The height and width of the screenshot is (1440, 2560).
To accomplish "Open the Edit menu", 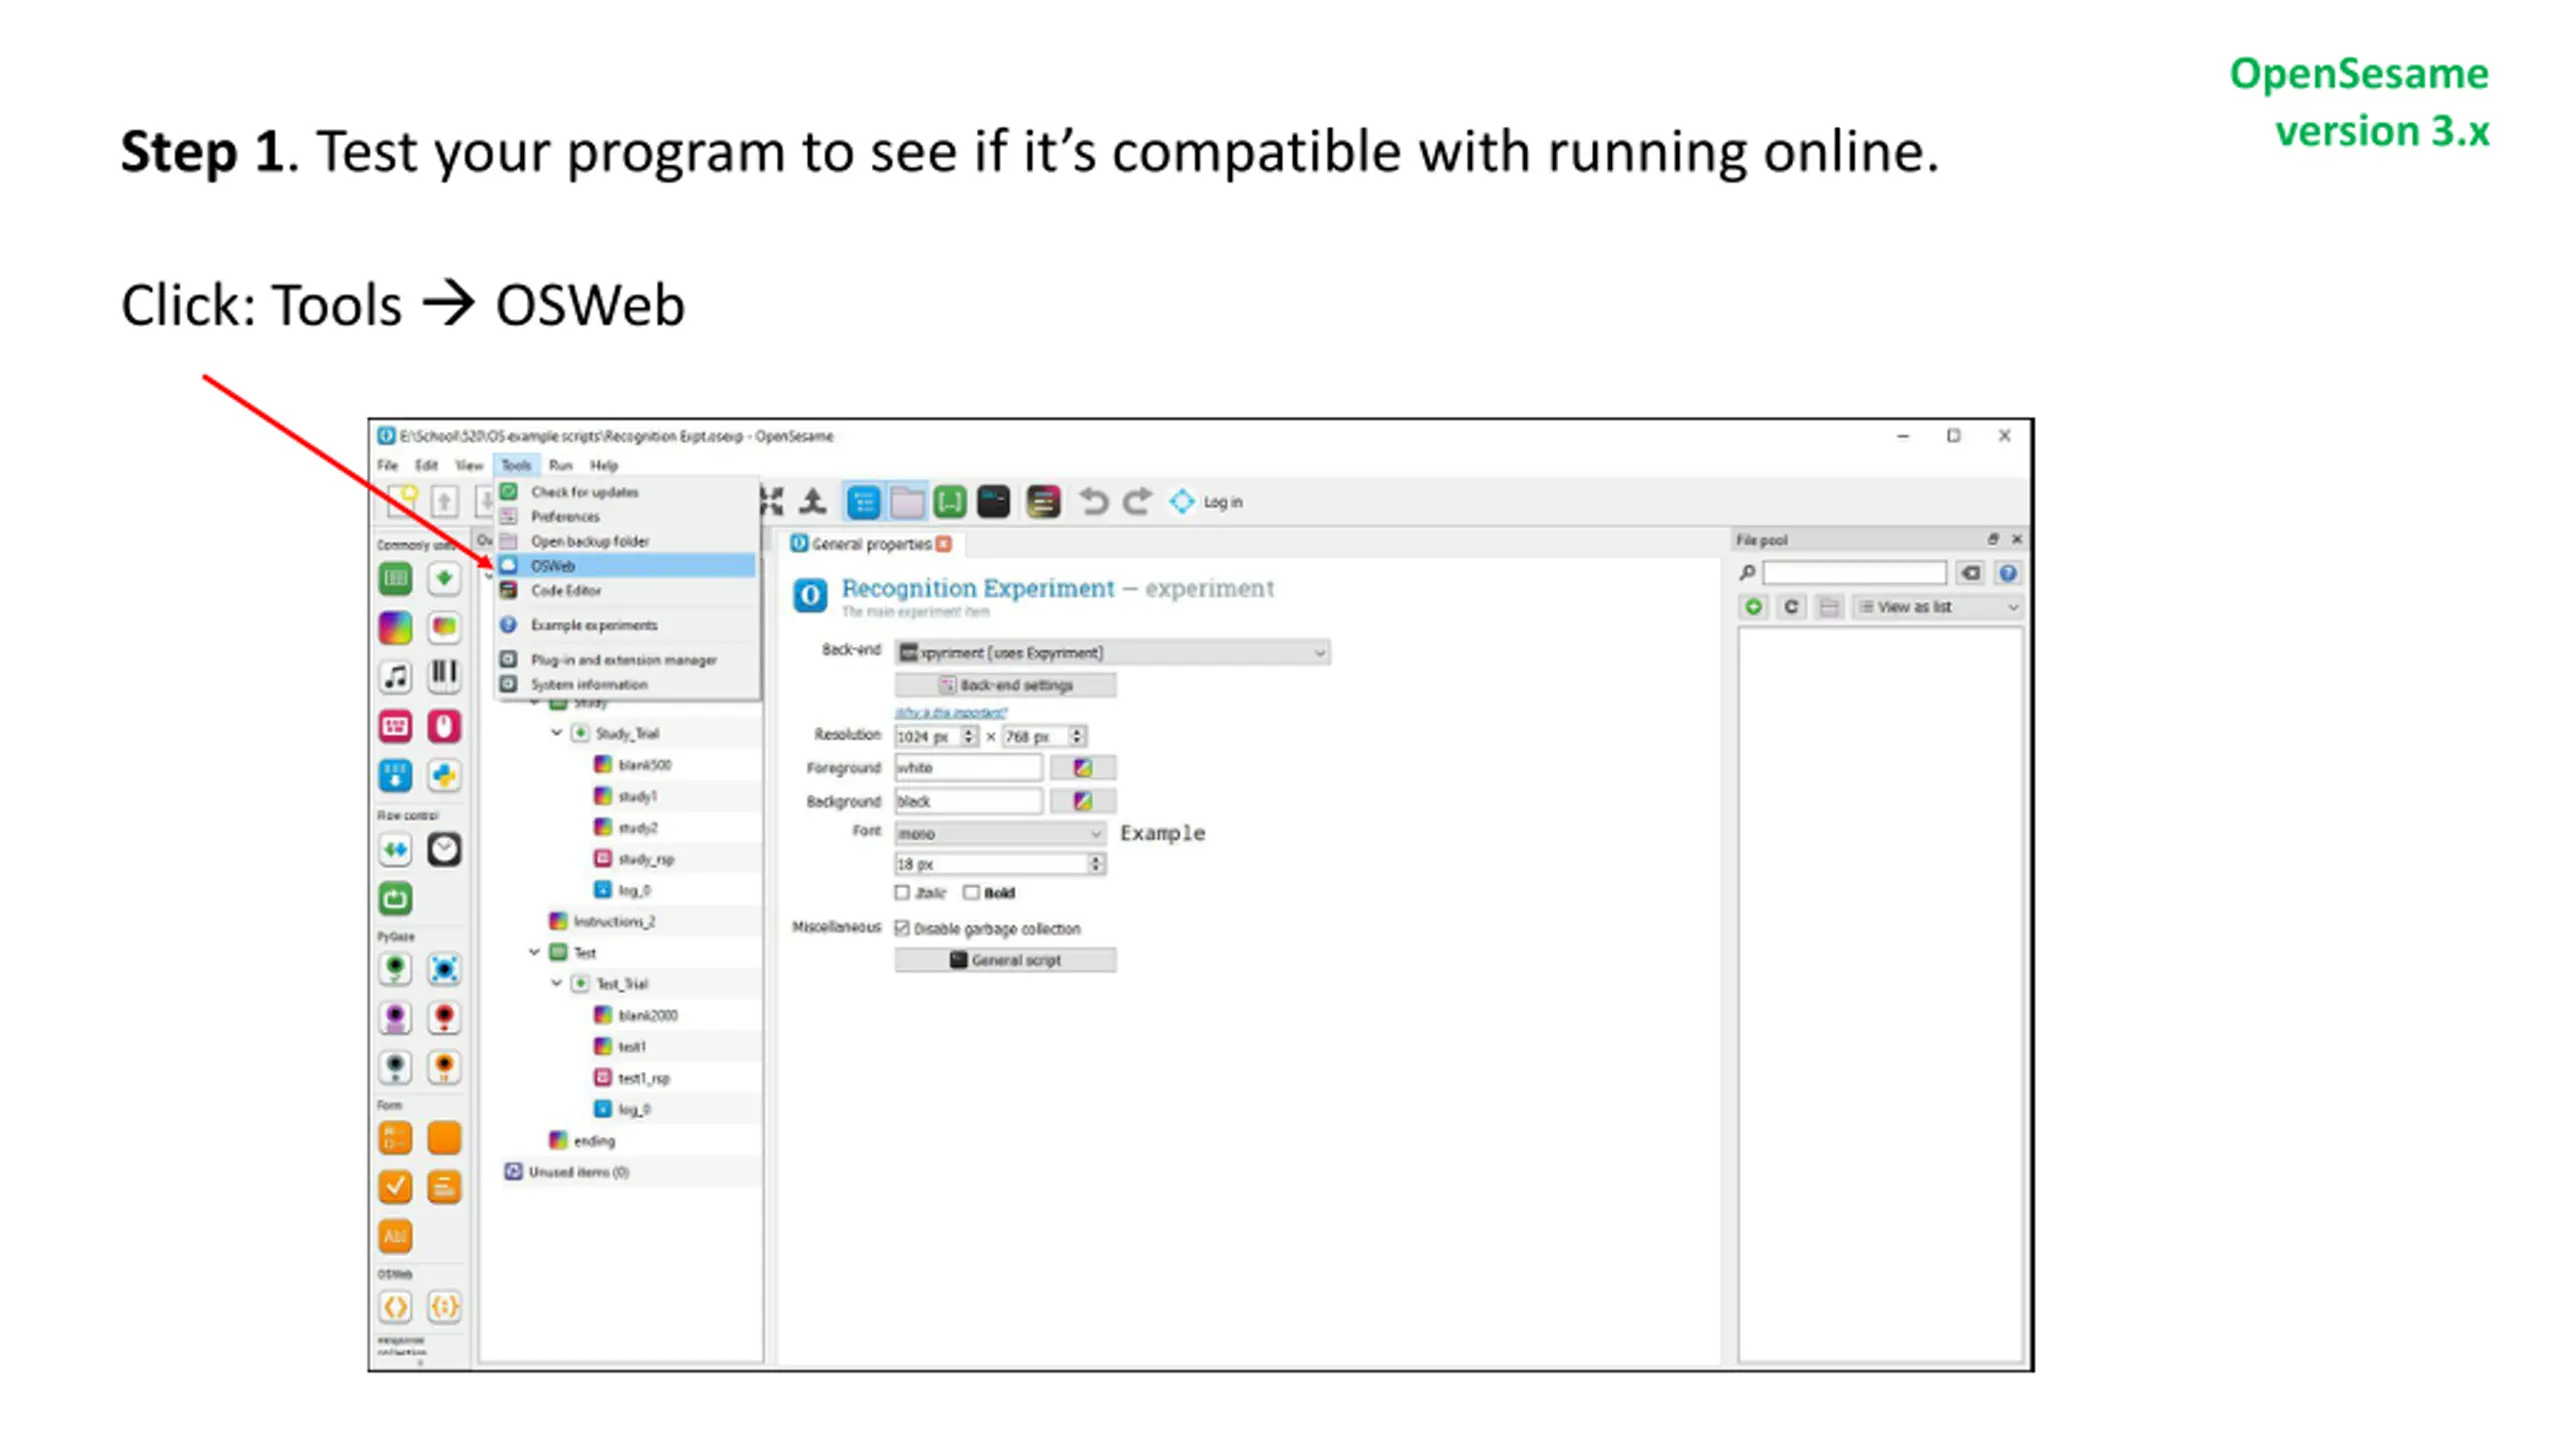I will coord(427,465).
